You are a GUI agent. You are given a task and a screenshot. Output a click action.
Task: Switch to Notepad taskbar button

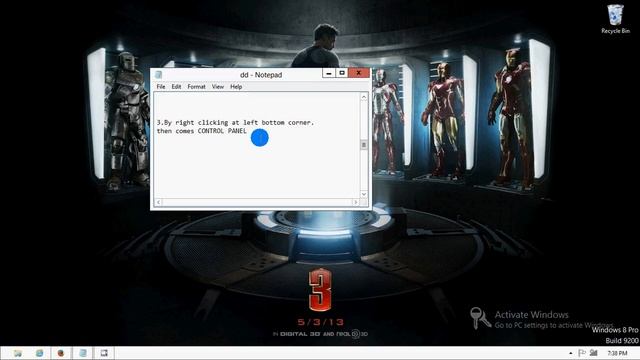click(x=83, y=353)
